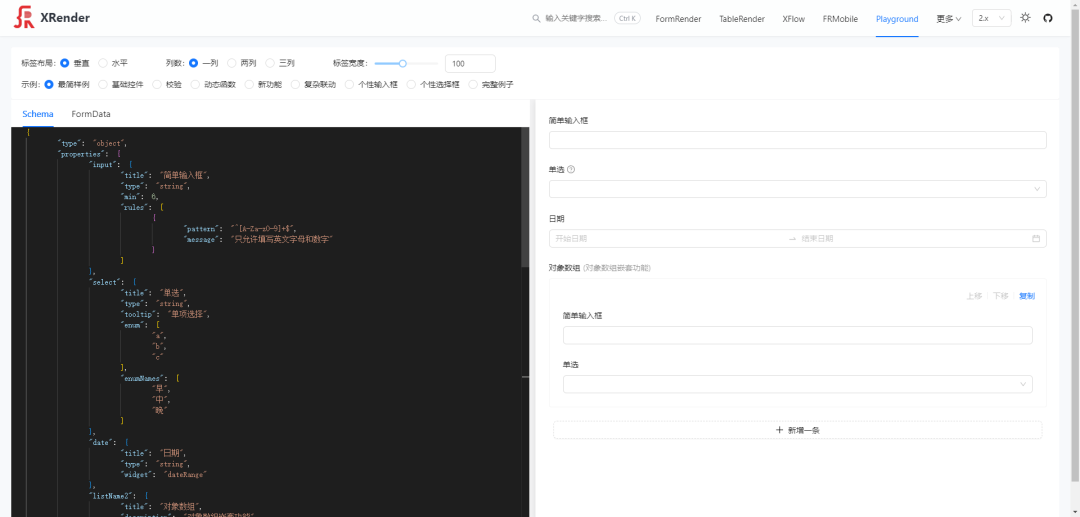Image resolution: width=1080 pixels, height=517 pixels.
Task: Click the 开始日期 start date field
Action: [x=668, y=239]
